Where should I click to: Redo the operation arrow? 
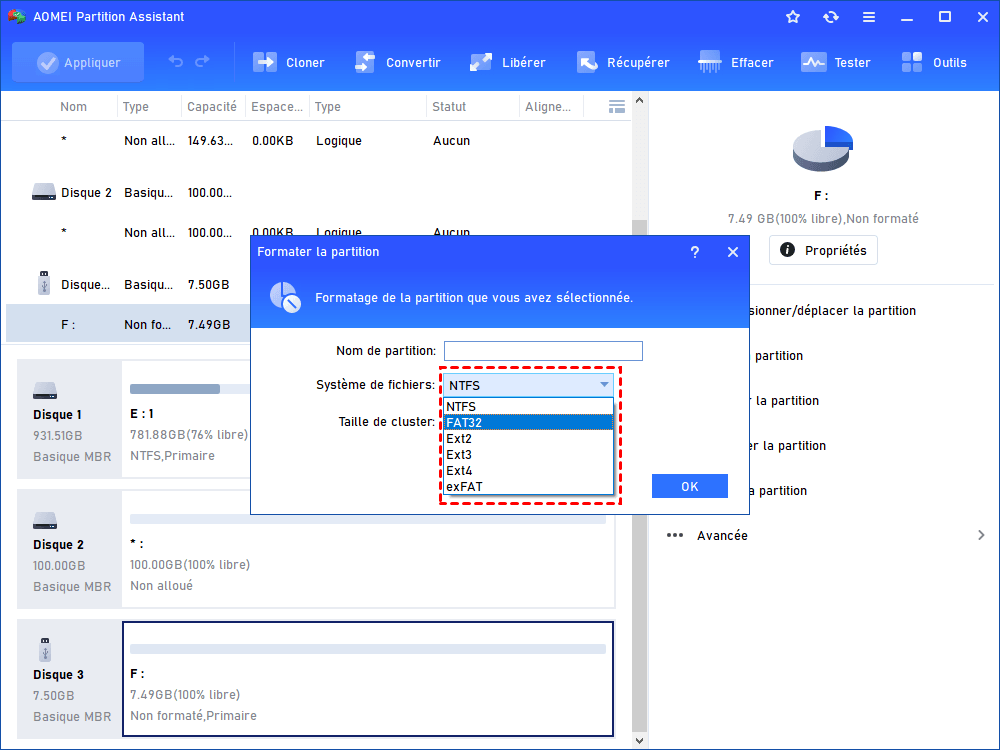[202, 62]
